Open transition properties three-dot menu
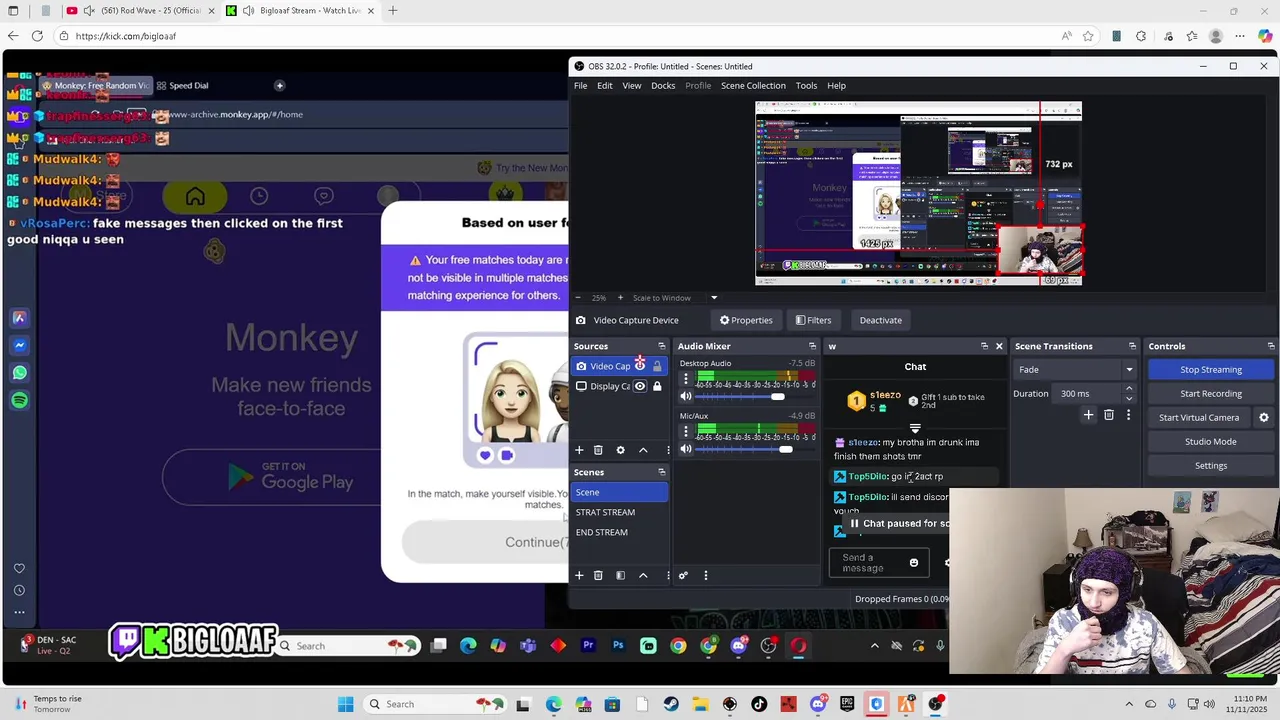The image size is (1280, 720). (x=1128, y=415)
